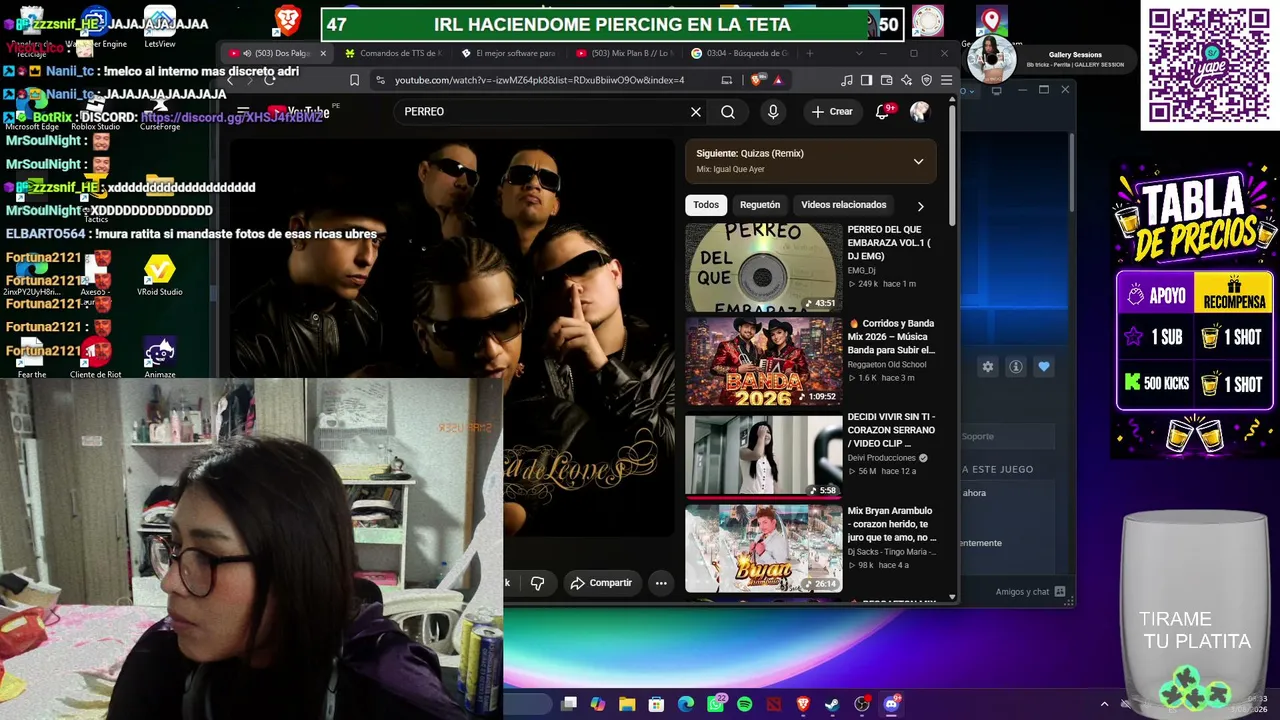
Task: Open the 'DECIDI VIVIR SIN TI' video title
Action: coord(891,430)
